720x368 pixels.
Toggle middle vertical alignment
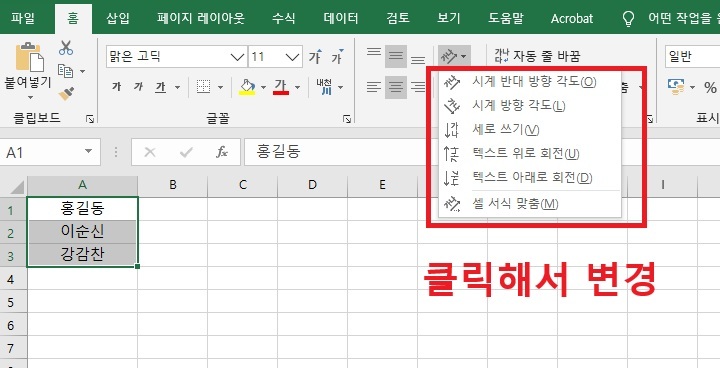[396, 57]
